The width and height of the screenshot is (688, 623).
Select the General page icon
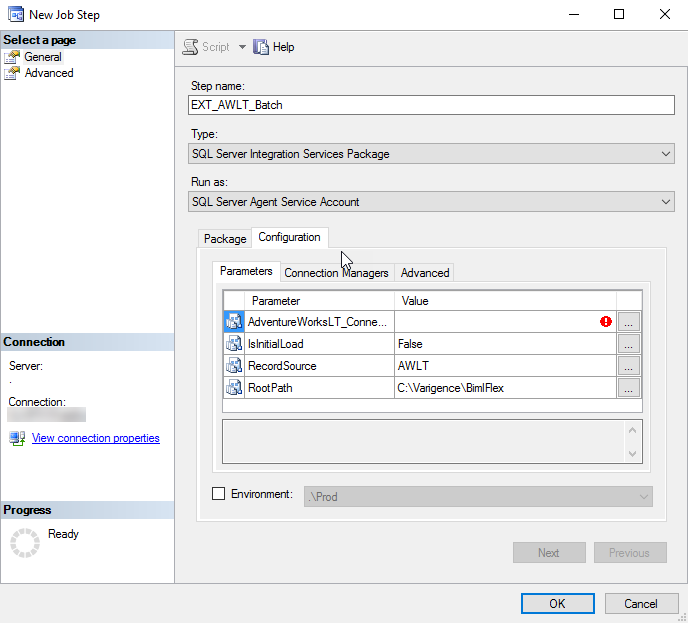click(12, 57)
